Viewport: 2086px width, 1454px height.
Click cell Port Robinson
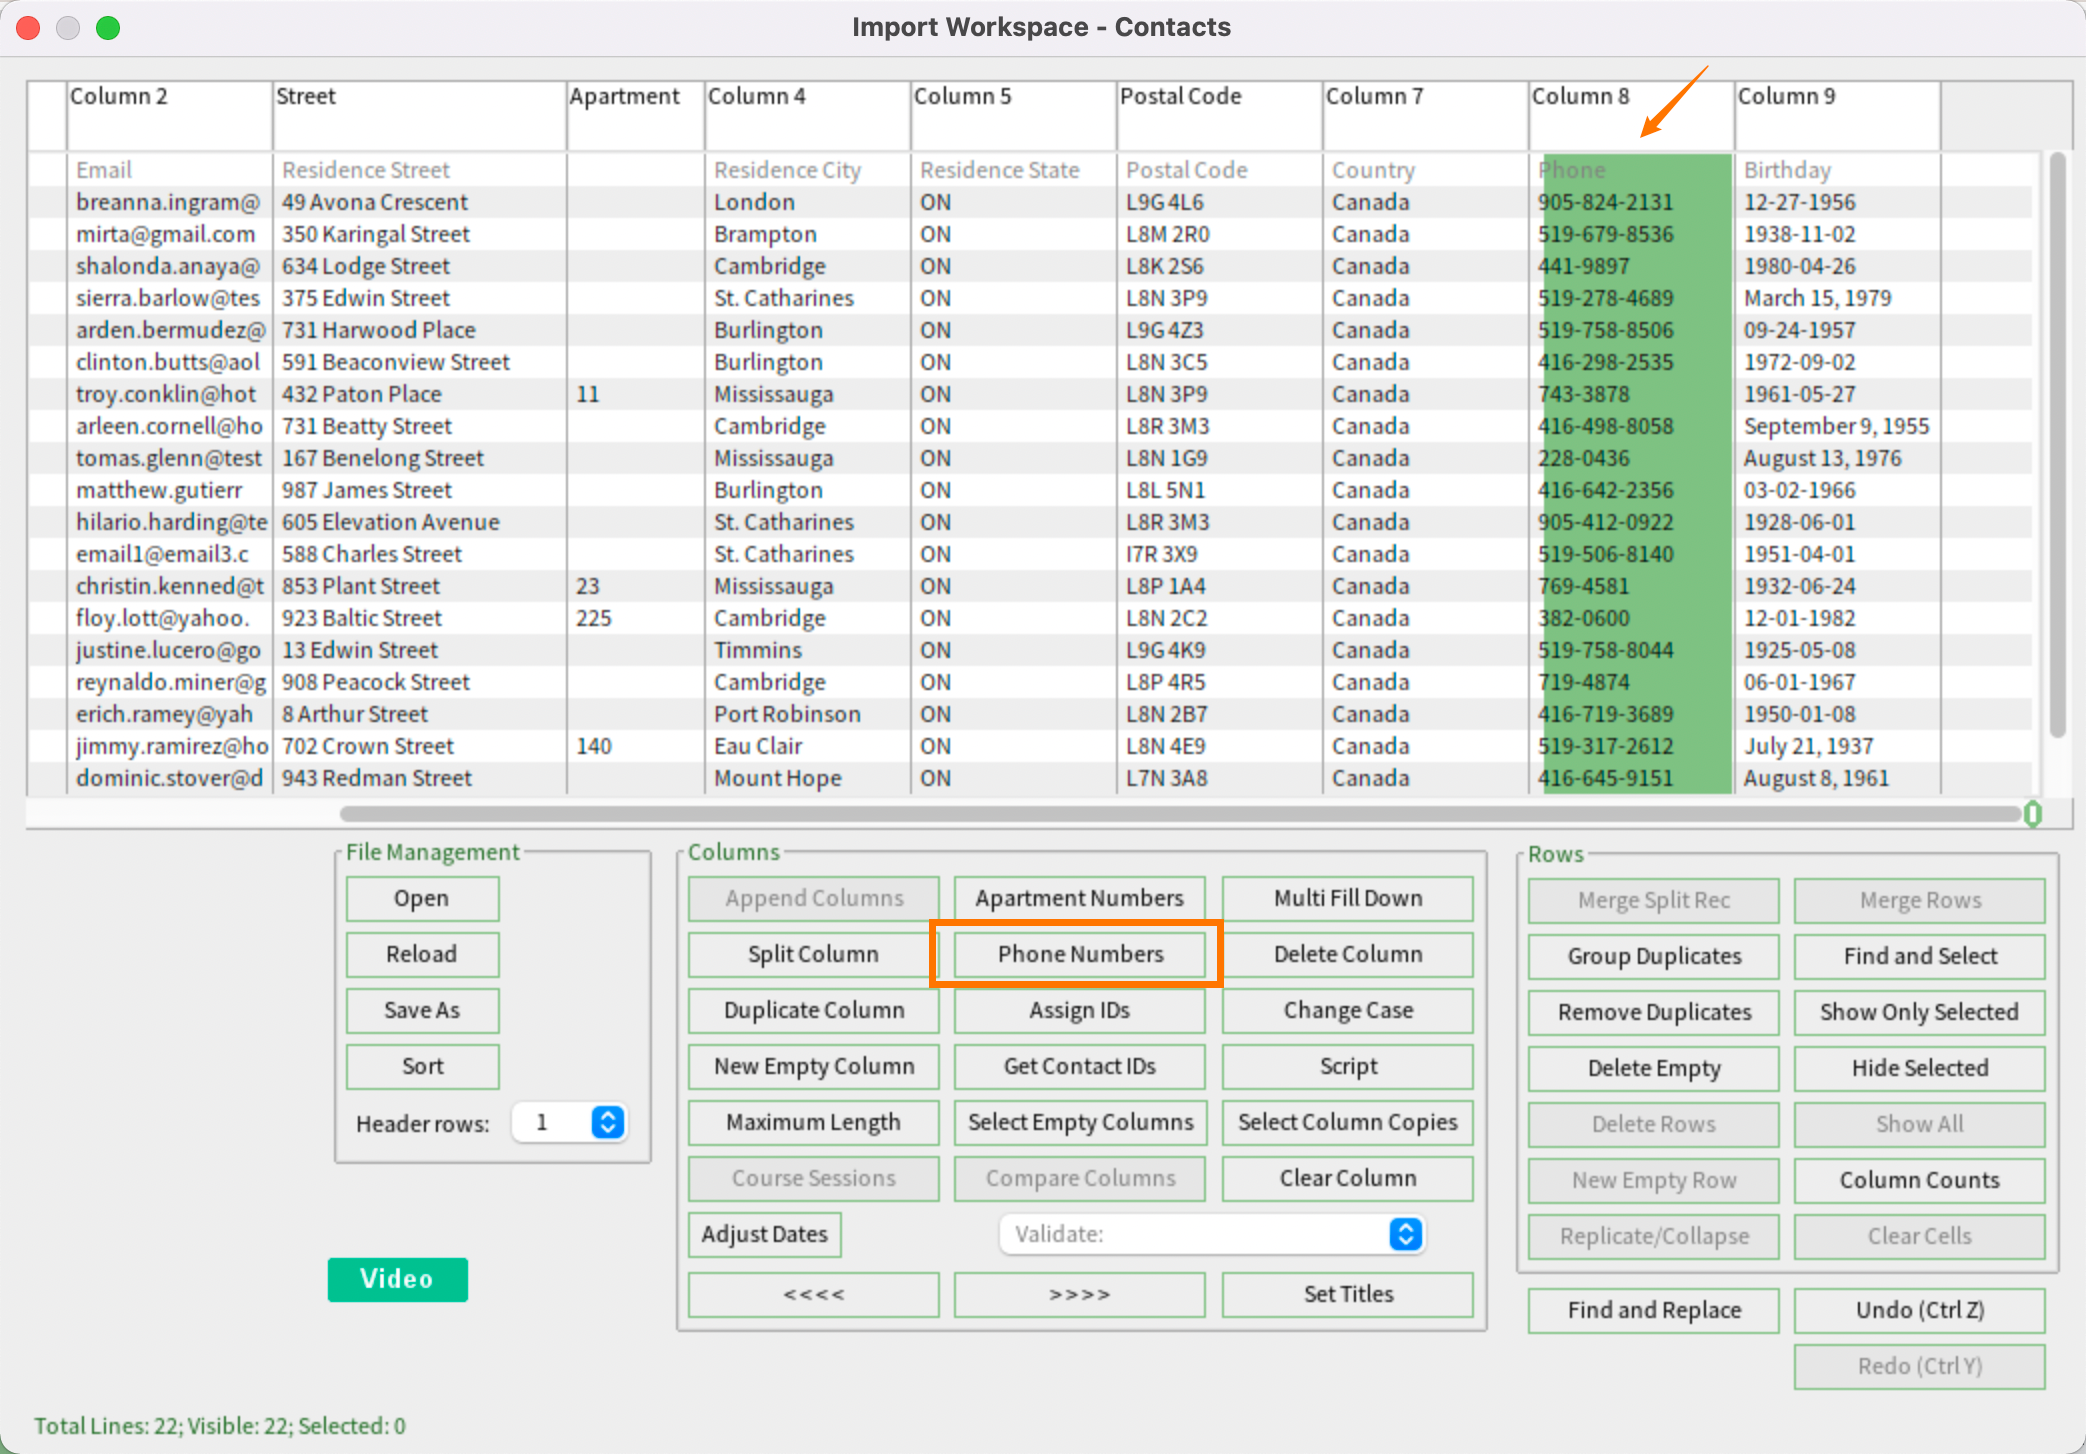click(x=807, y=714)
